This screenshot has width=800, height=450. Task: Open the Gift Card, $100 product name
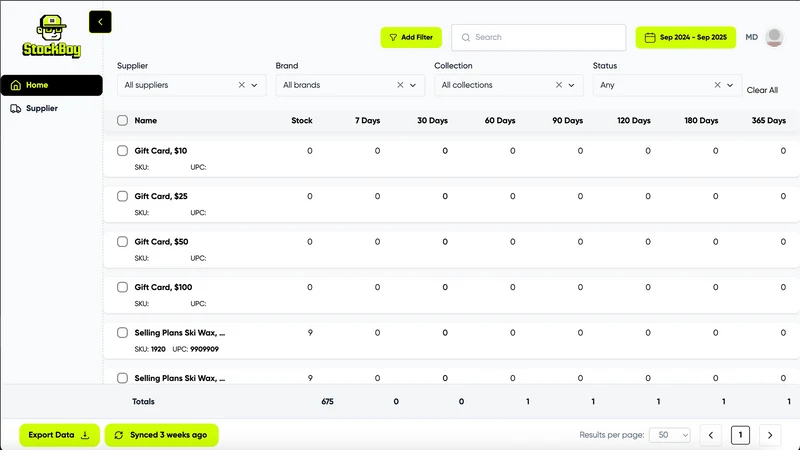[x=163, y=287]
